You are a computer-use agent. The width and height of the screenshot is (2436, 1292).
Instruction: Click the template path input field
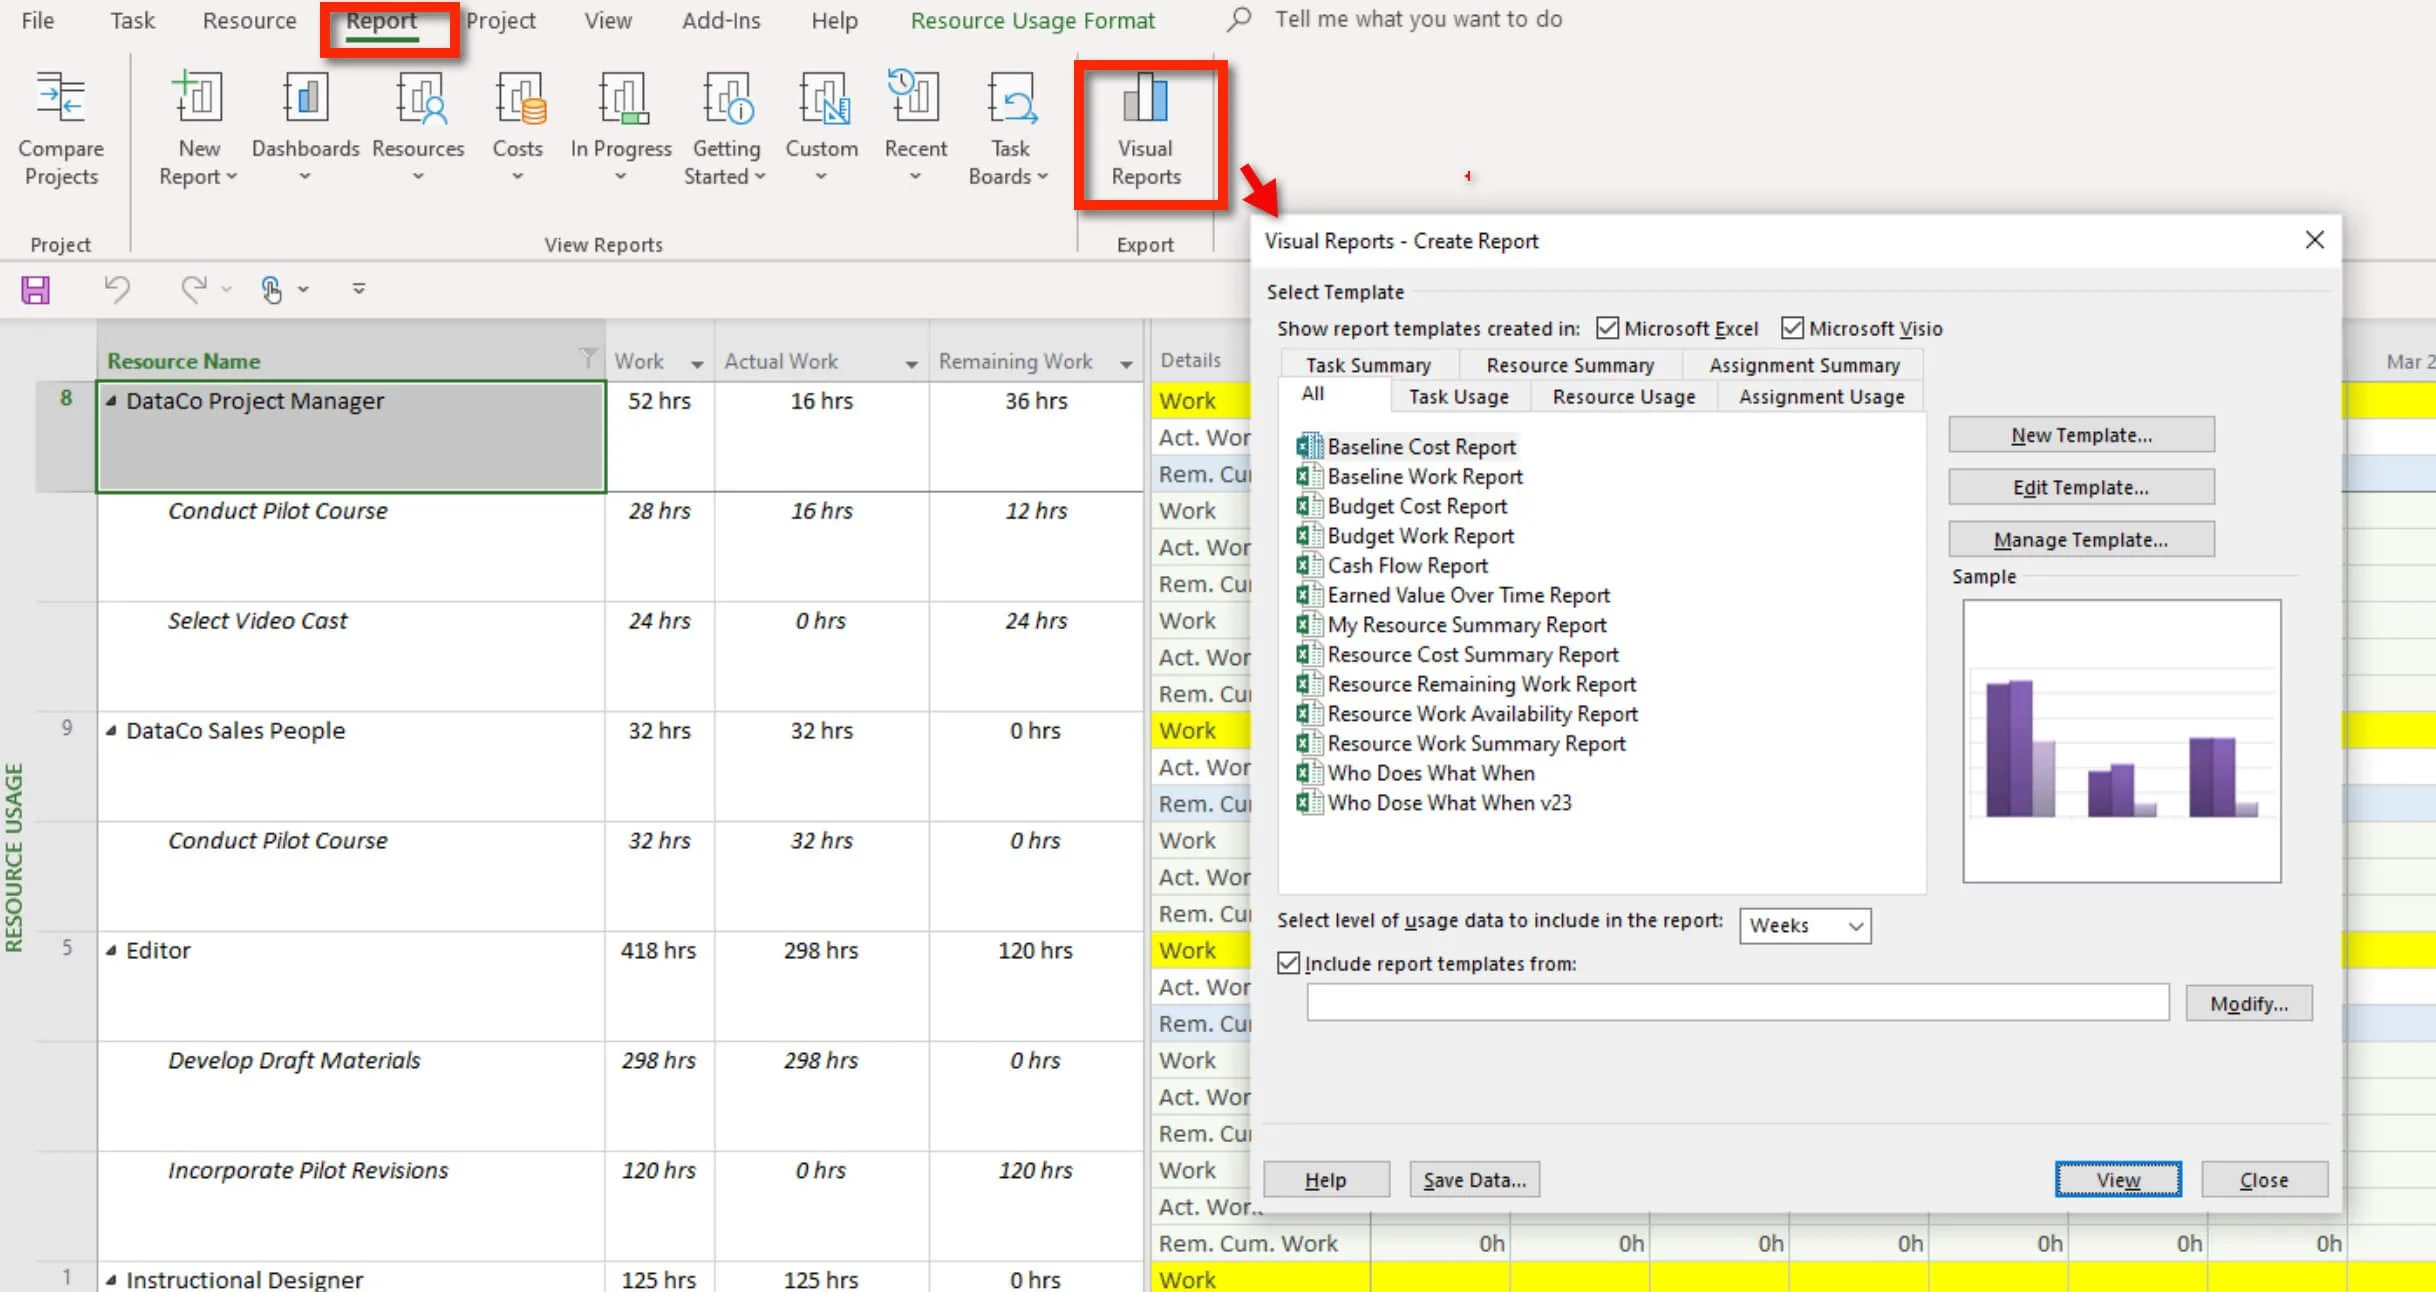click(x=1738, y=1002)
